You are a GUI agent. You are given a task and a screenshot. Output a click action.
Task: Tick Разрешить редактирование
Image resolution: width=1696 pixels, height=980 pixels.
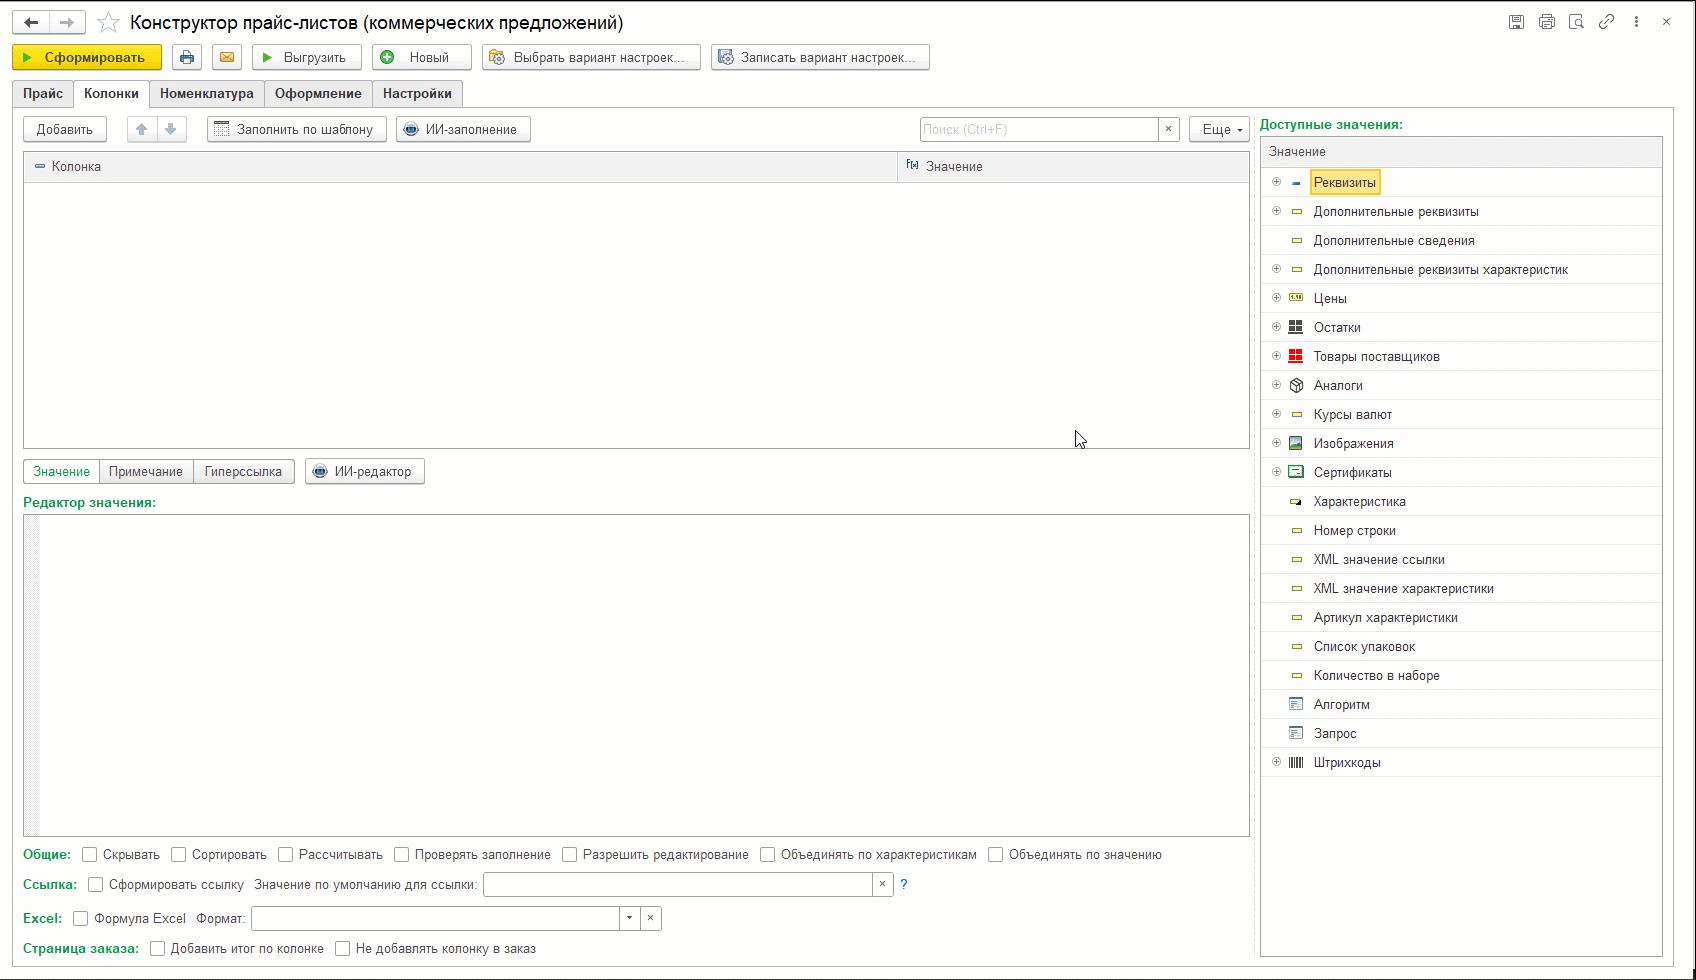(570, 854)
